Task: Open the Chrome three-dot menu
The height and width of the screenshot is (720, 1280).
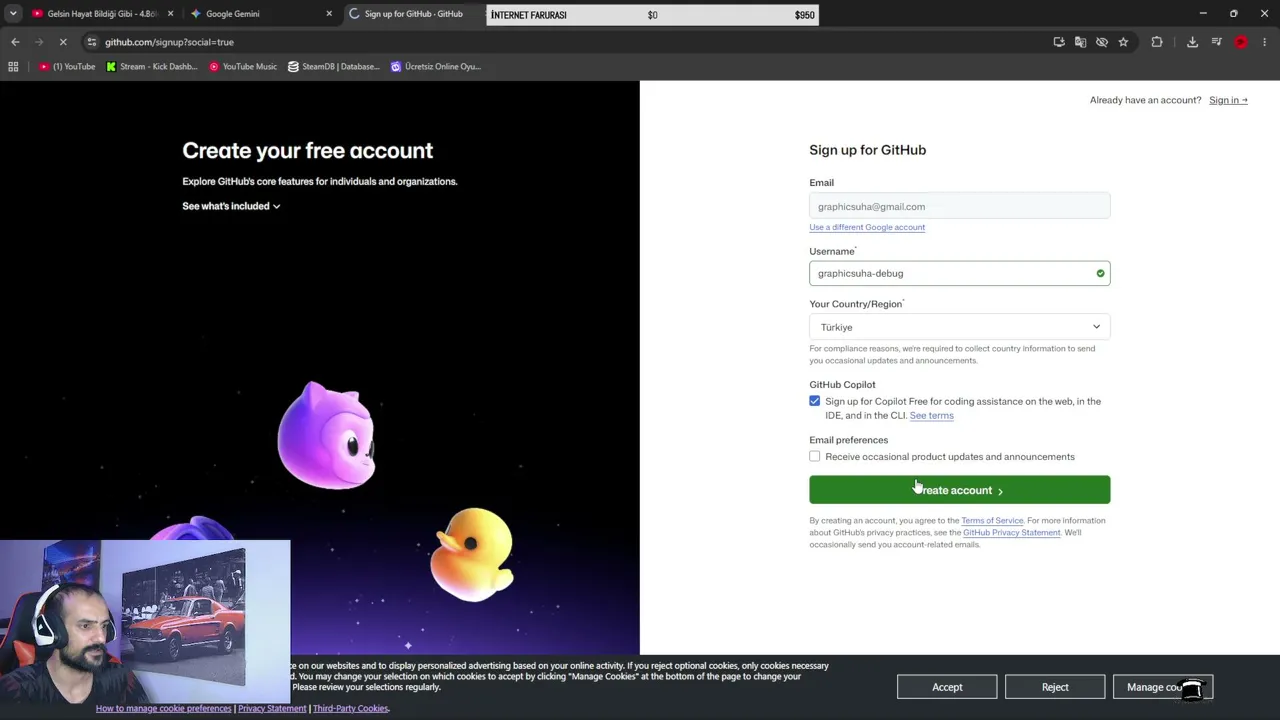Action: 1265,42
